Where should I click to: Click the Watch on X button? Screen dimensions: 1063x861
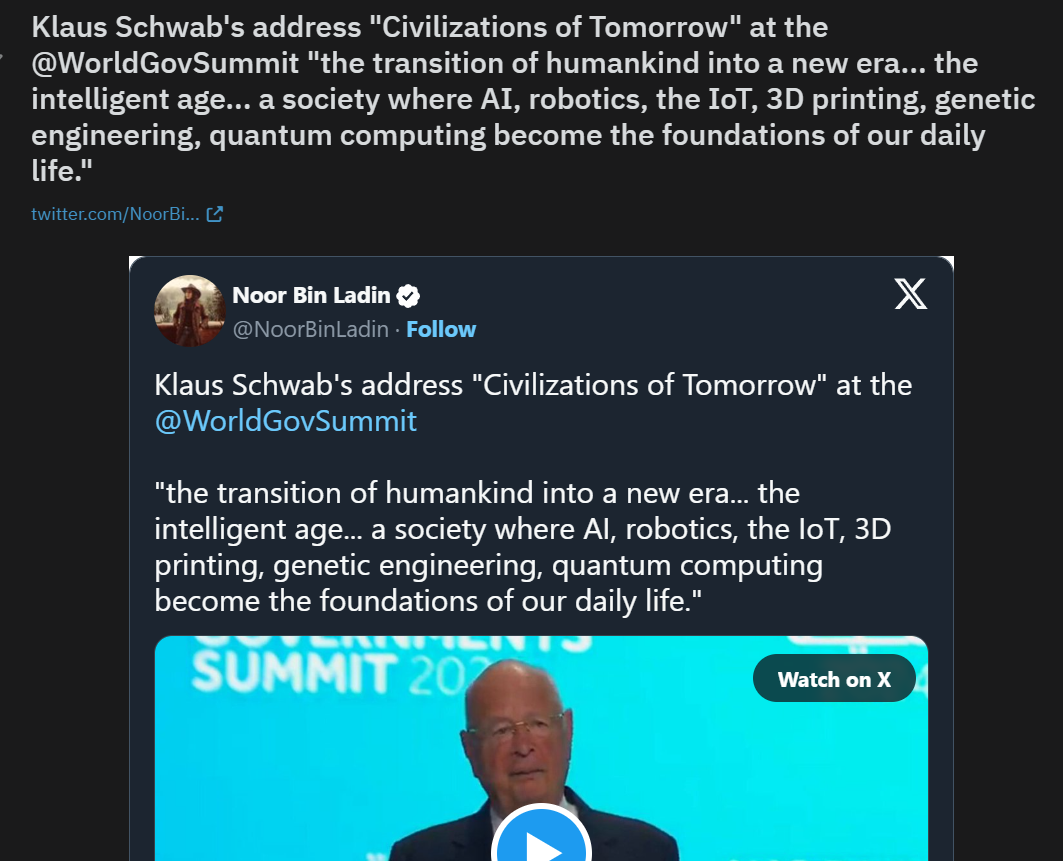point(834,679)
